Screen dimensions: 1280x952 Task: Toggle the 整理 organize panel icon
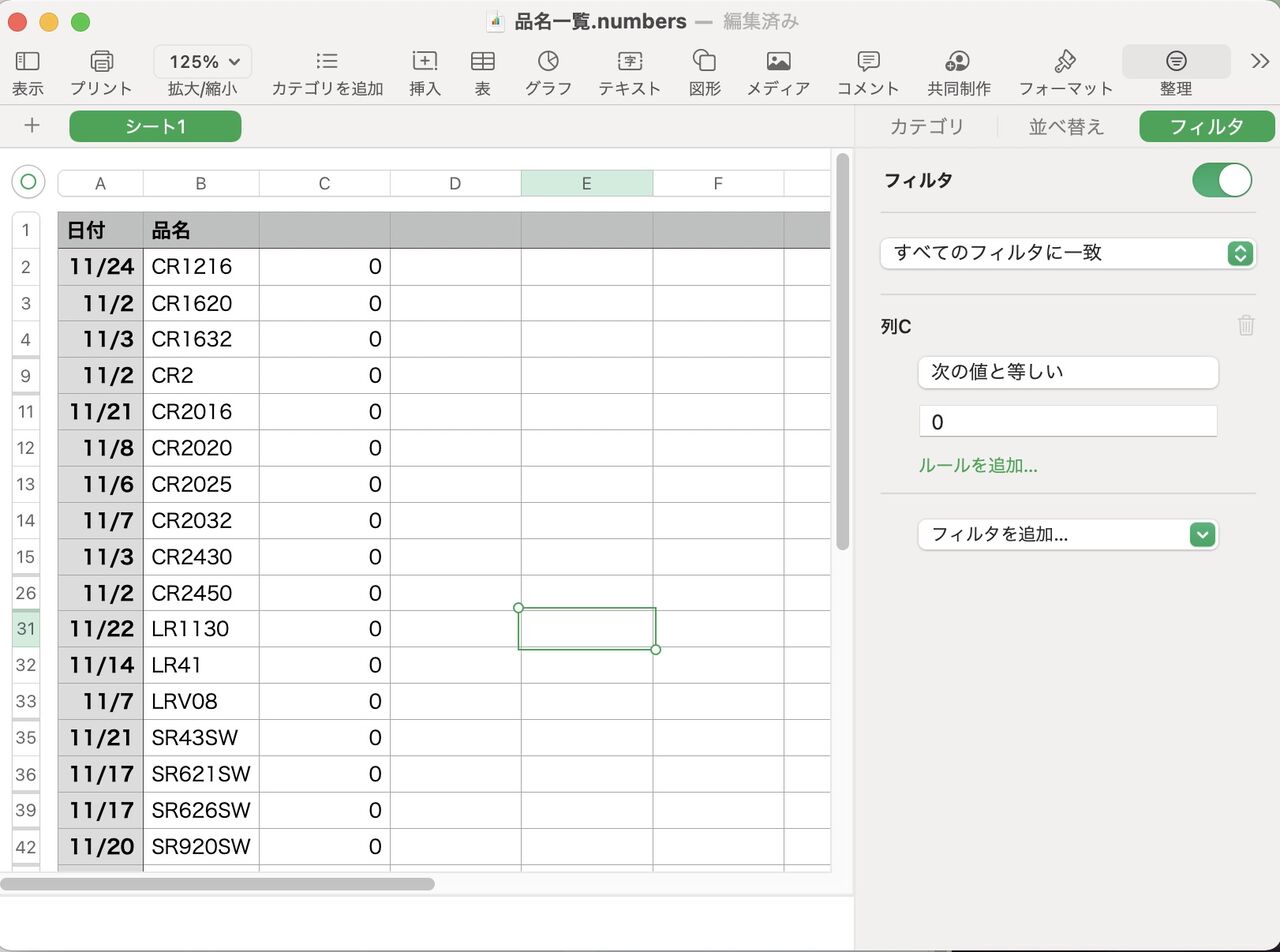click(1176, 62)
